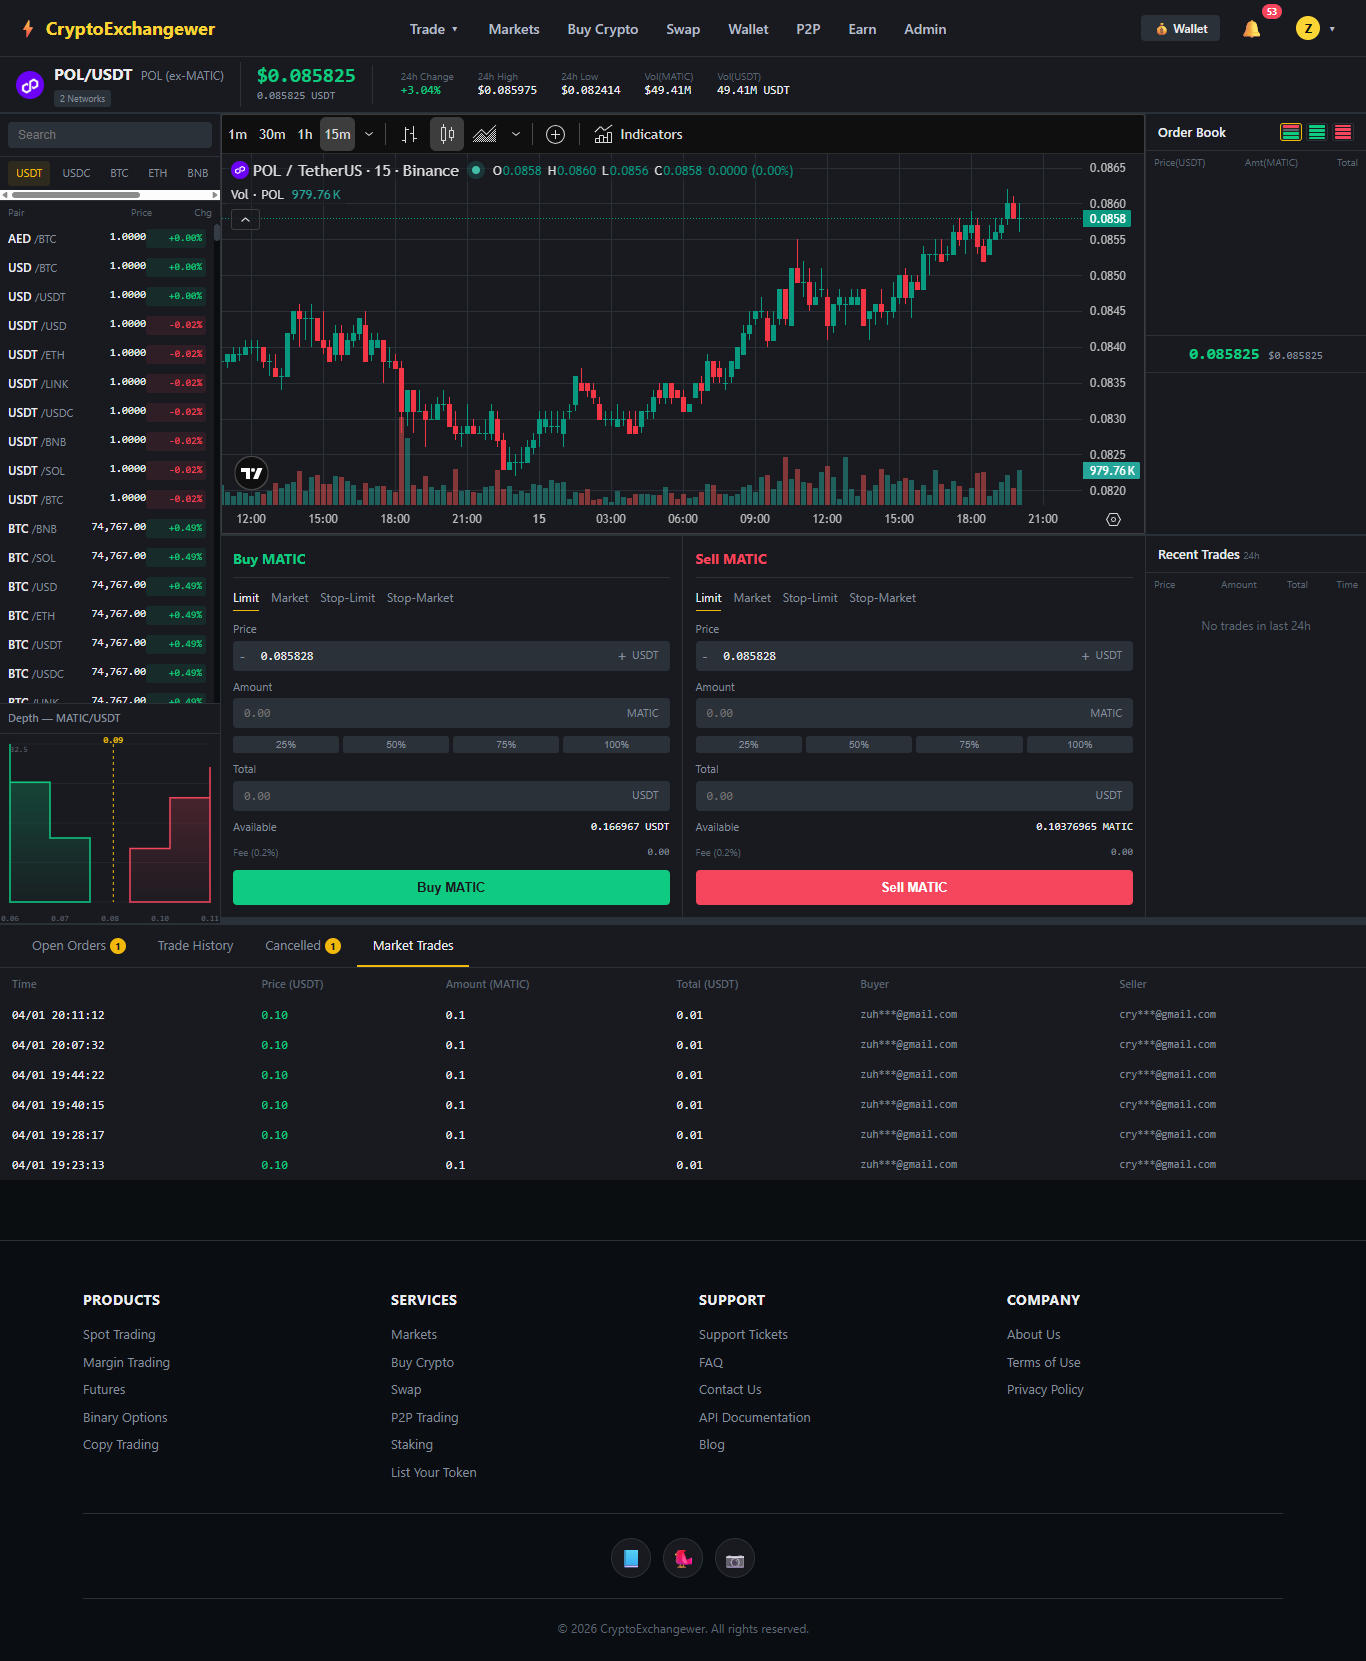The height and width of the screenshot is (1661, 1366).
Task: Select the USDT /LINK pair row
Action: (106, 383)
